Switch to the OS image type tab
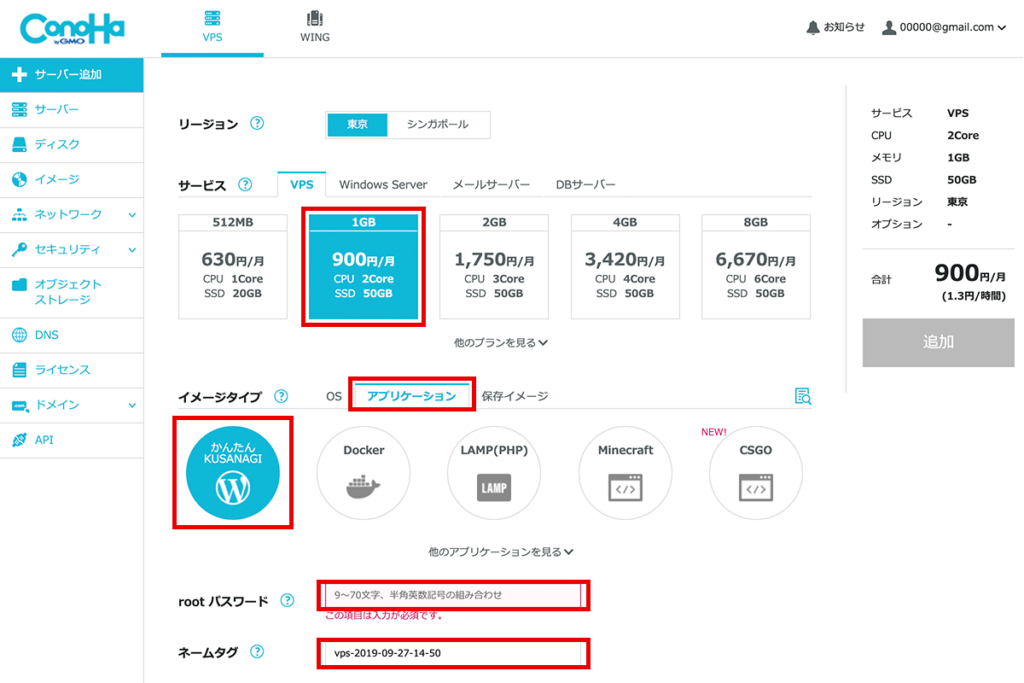The height and width of the screenshot is (683, 1024). 334,396
